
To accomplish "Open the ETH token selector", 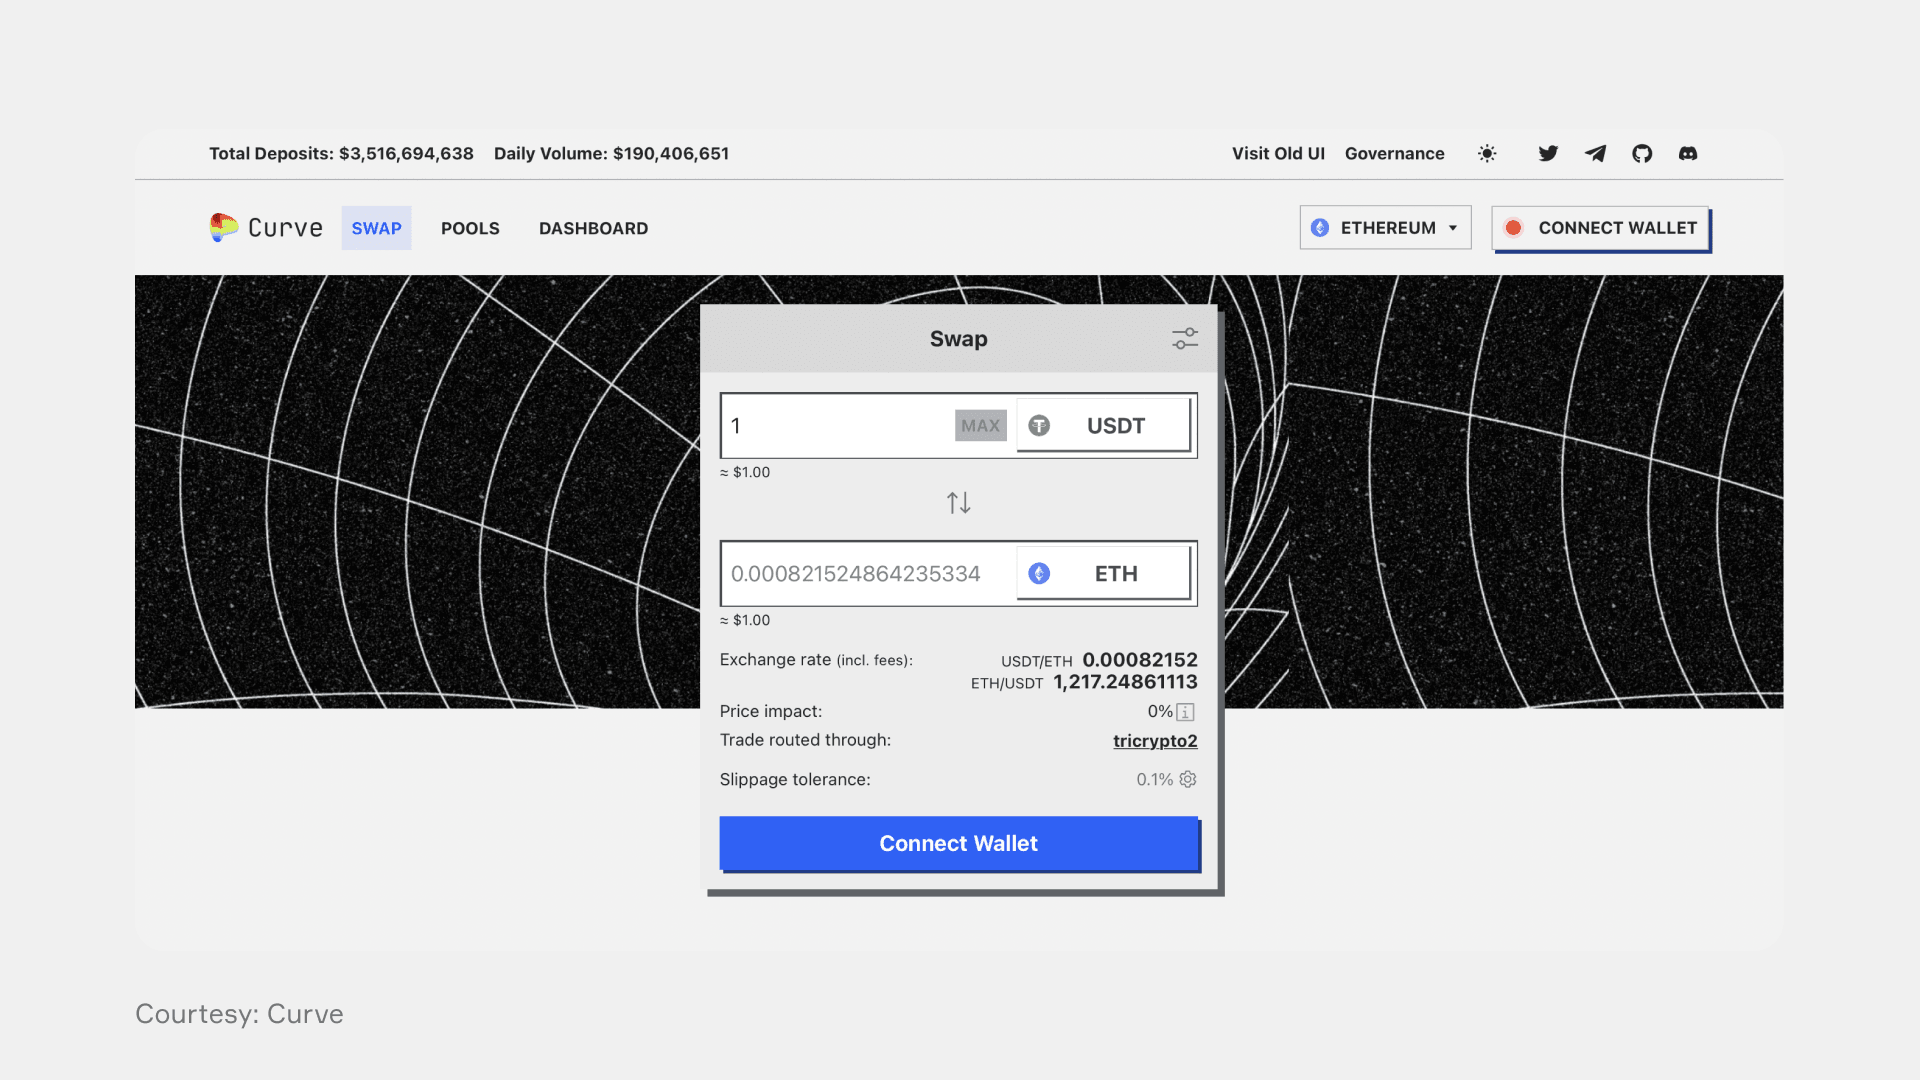I will [x=1104, y=574].
